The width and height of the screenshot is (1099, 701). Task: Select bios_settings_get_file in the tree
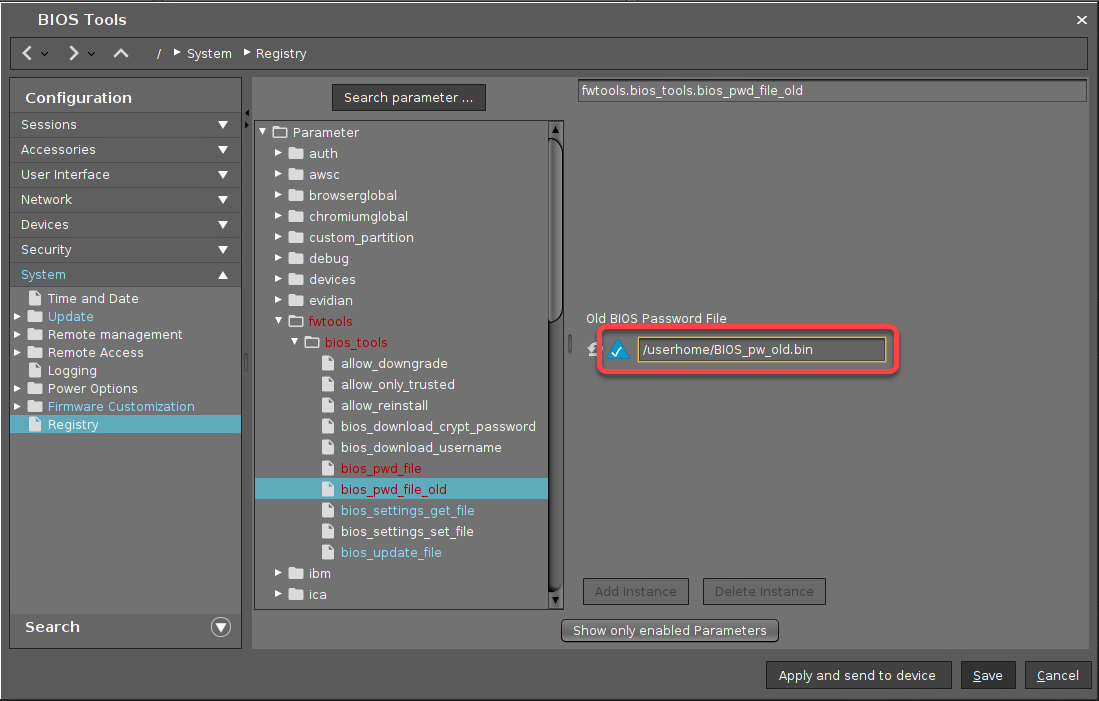coord(407,511)
